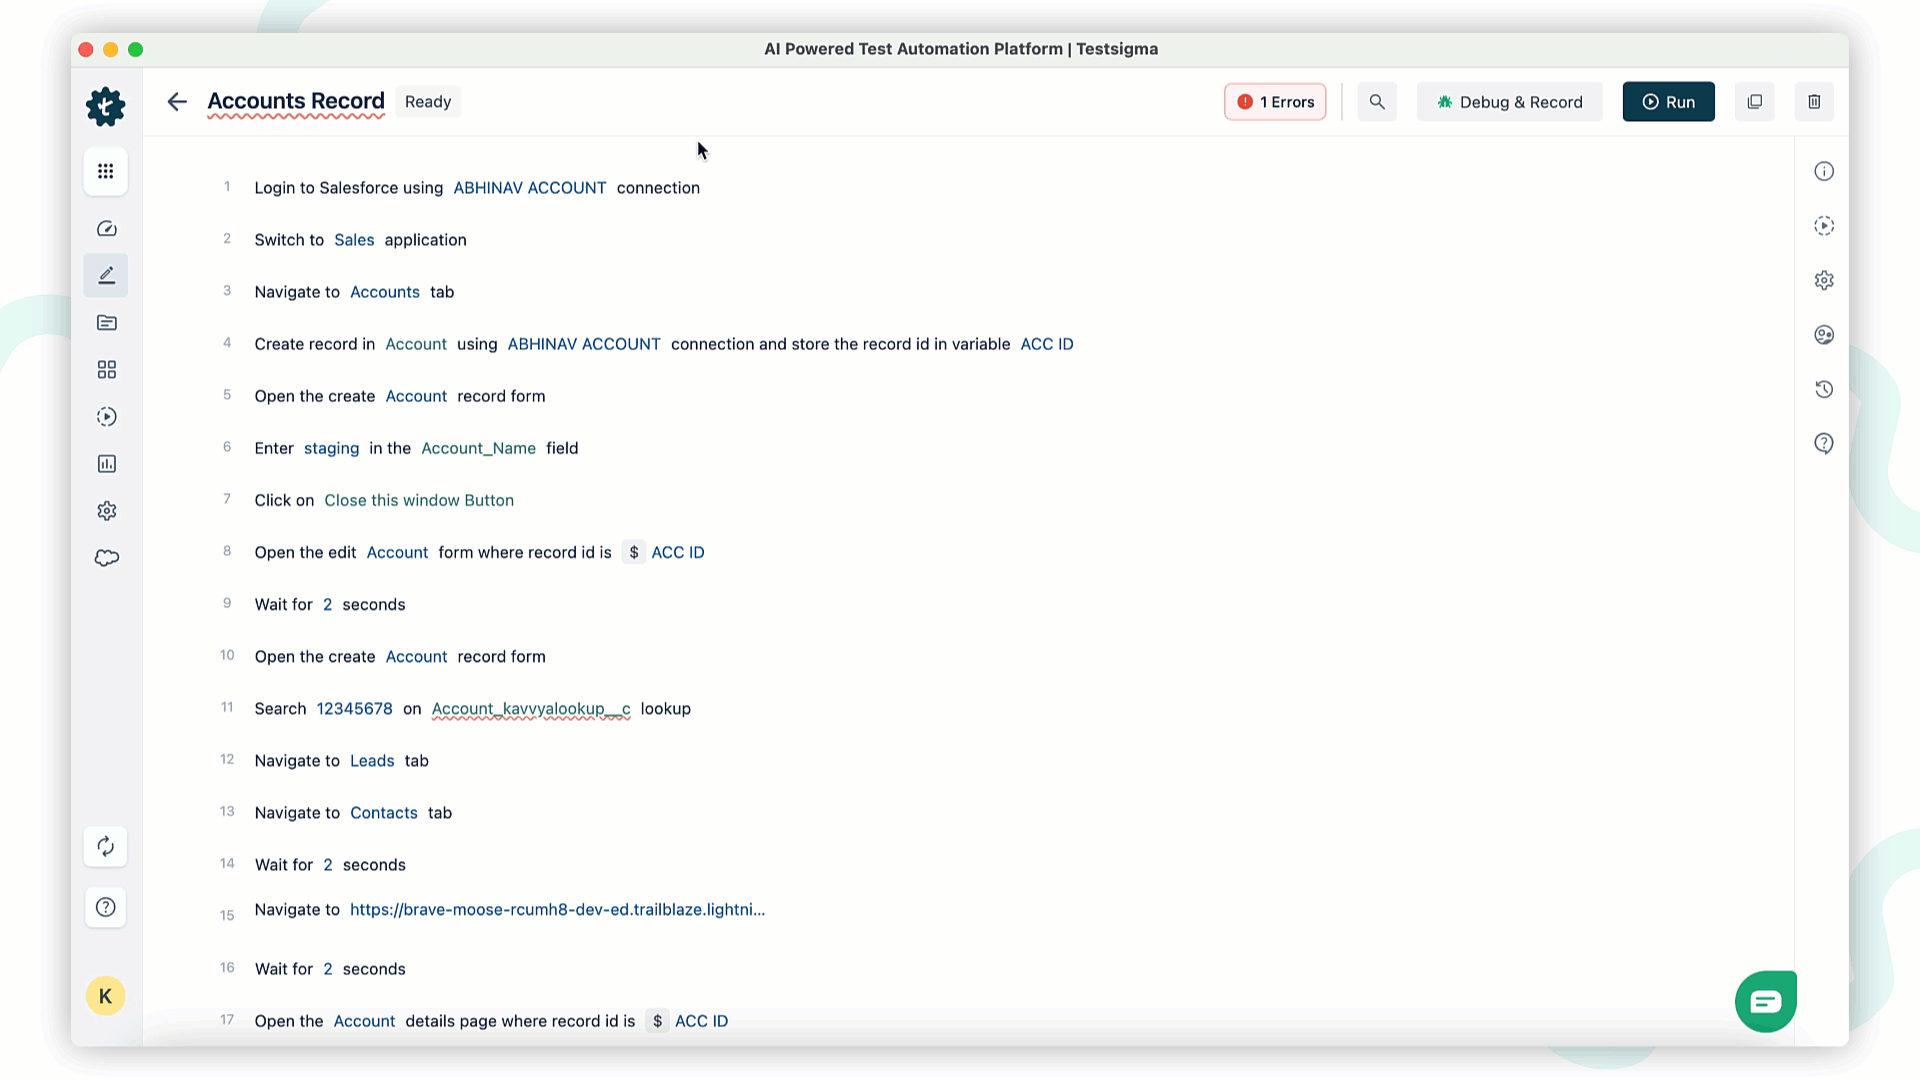Click Leads in step 12

pyautogui.click(x=372, y=761)
